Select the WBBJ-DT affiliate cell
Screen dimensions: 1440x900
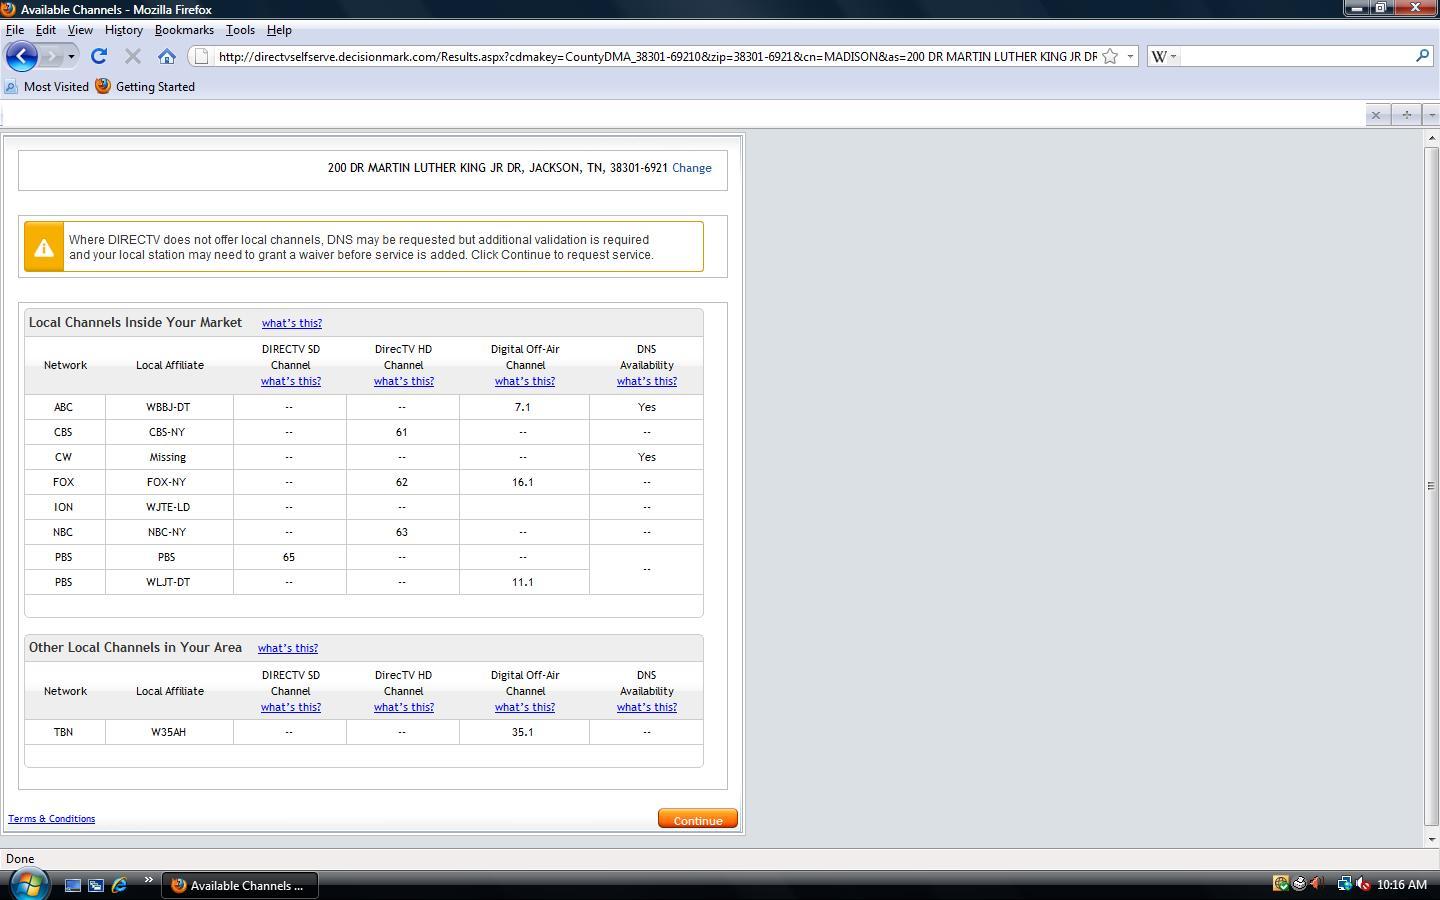click(168, 407)
